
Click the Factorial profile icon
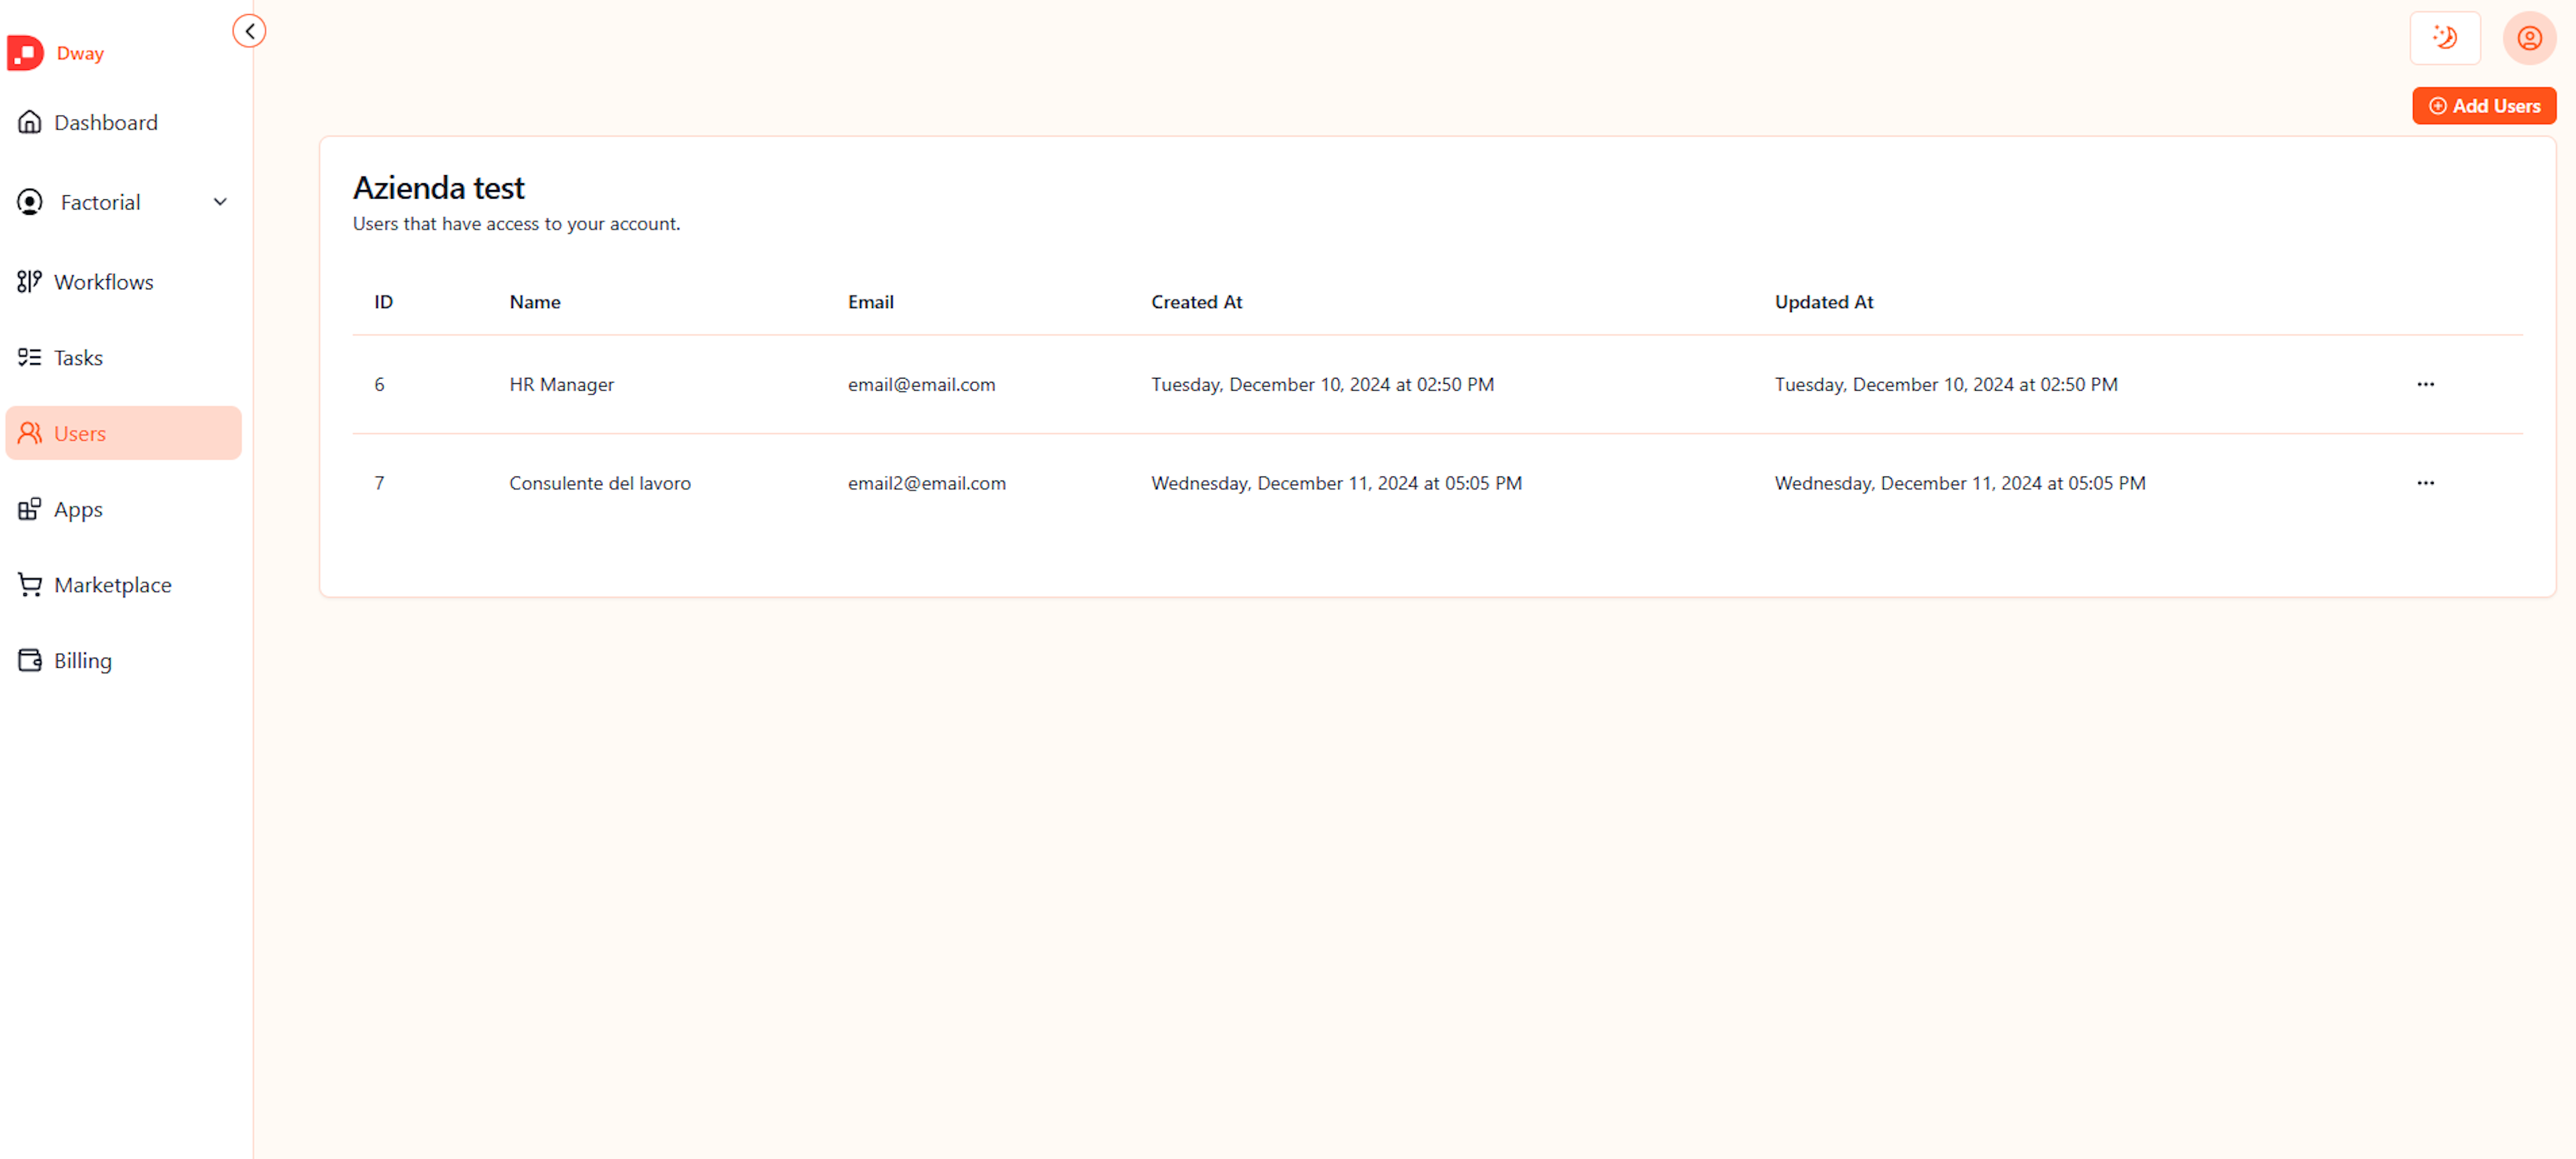[x=30, y=202]
